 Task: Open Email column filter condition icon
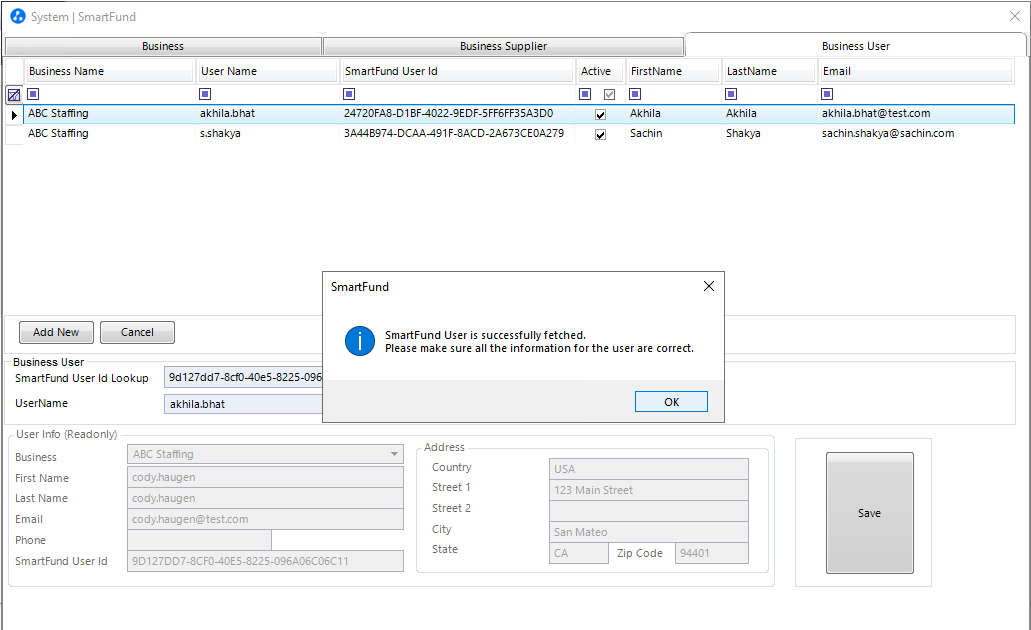tap(827, 94)
